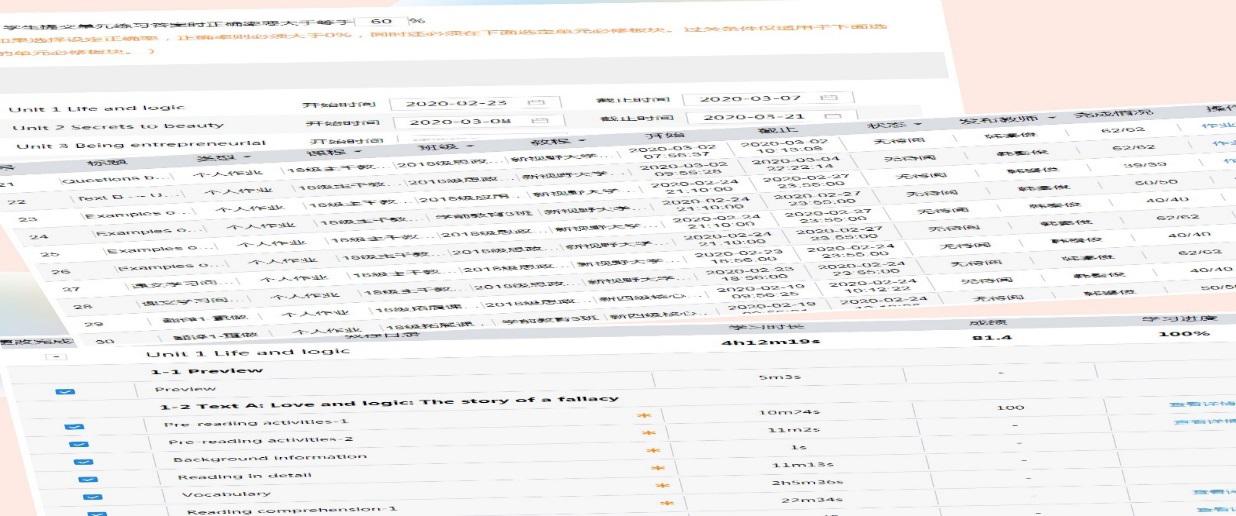Click orange star beside Background information
1236x516 pixels.
[652, 450]
